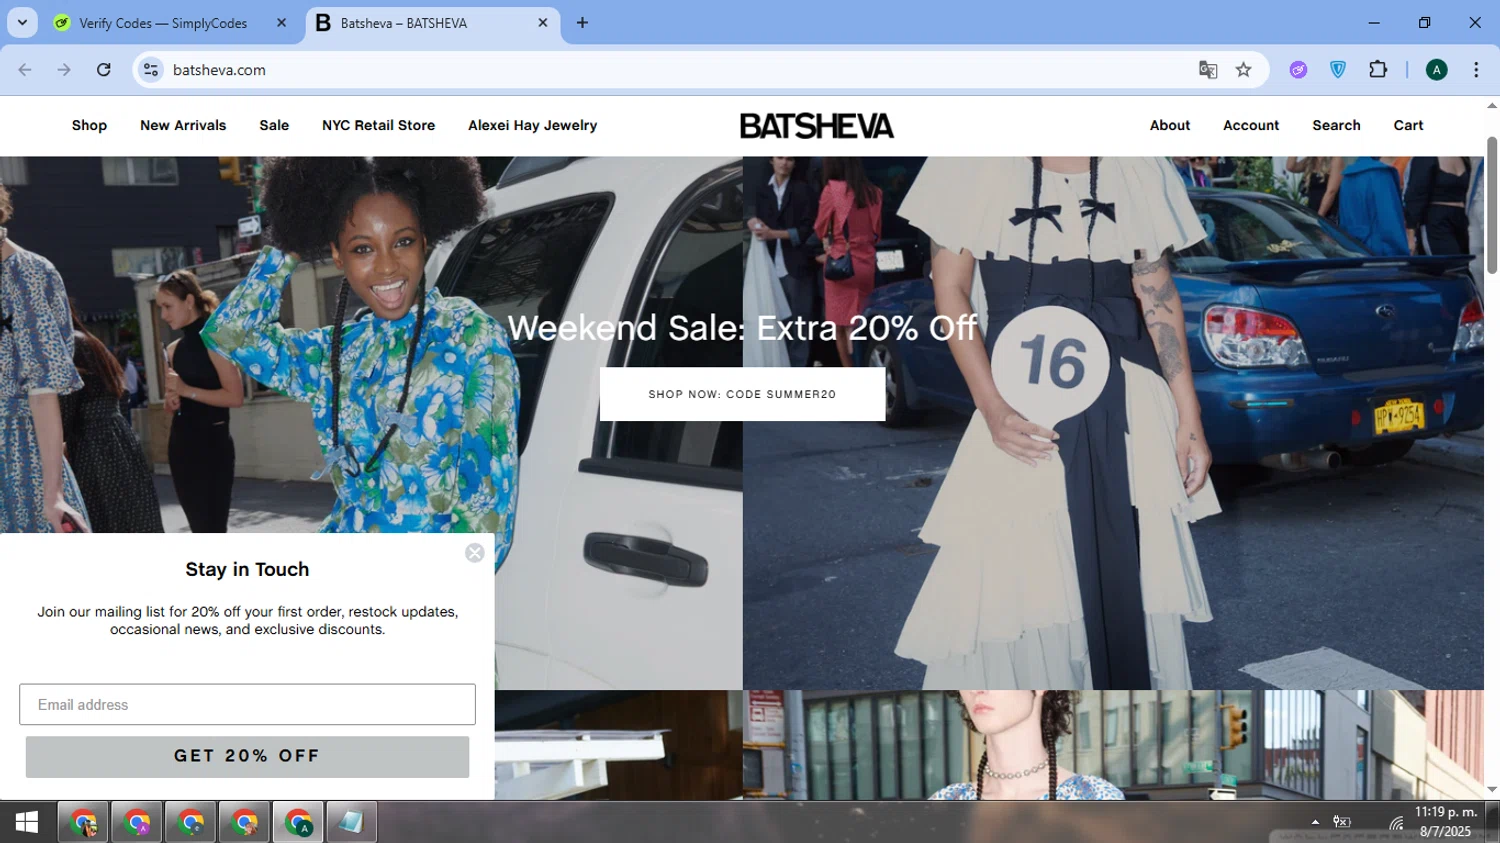View site information icon in address bar
Image resolution: width=1500 pixels, height=843 pixels.
click(151, 69)
